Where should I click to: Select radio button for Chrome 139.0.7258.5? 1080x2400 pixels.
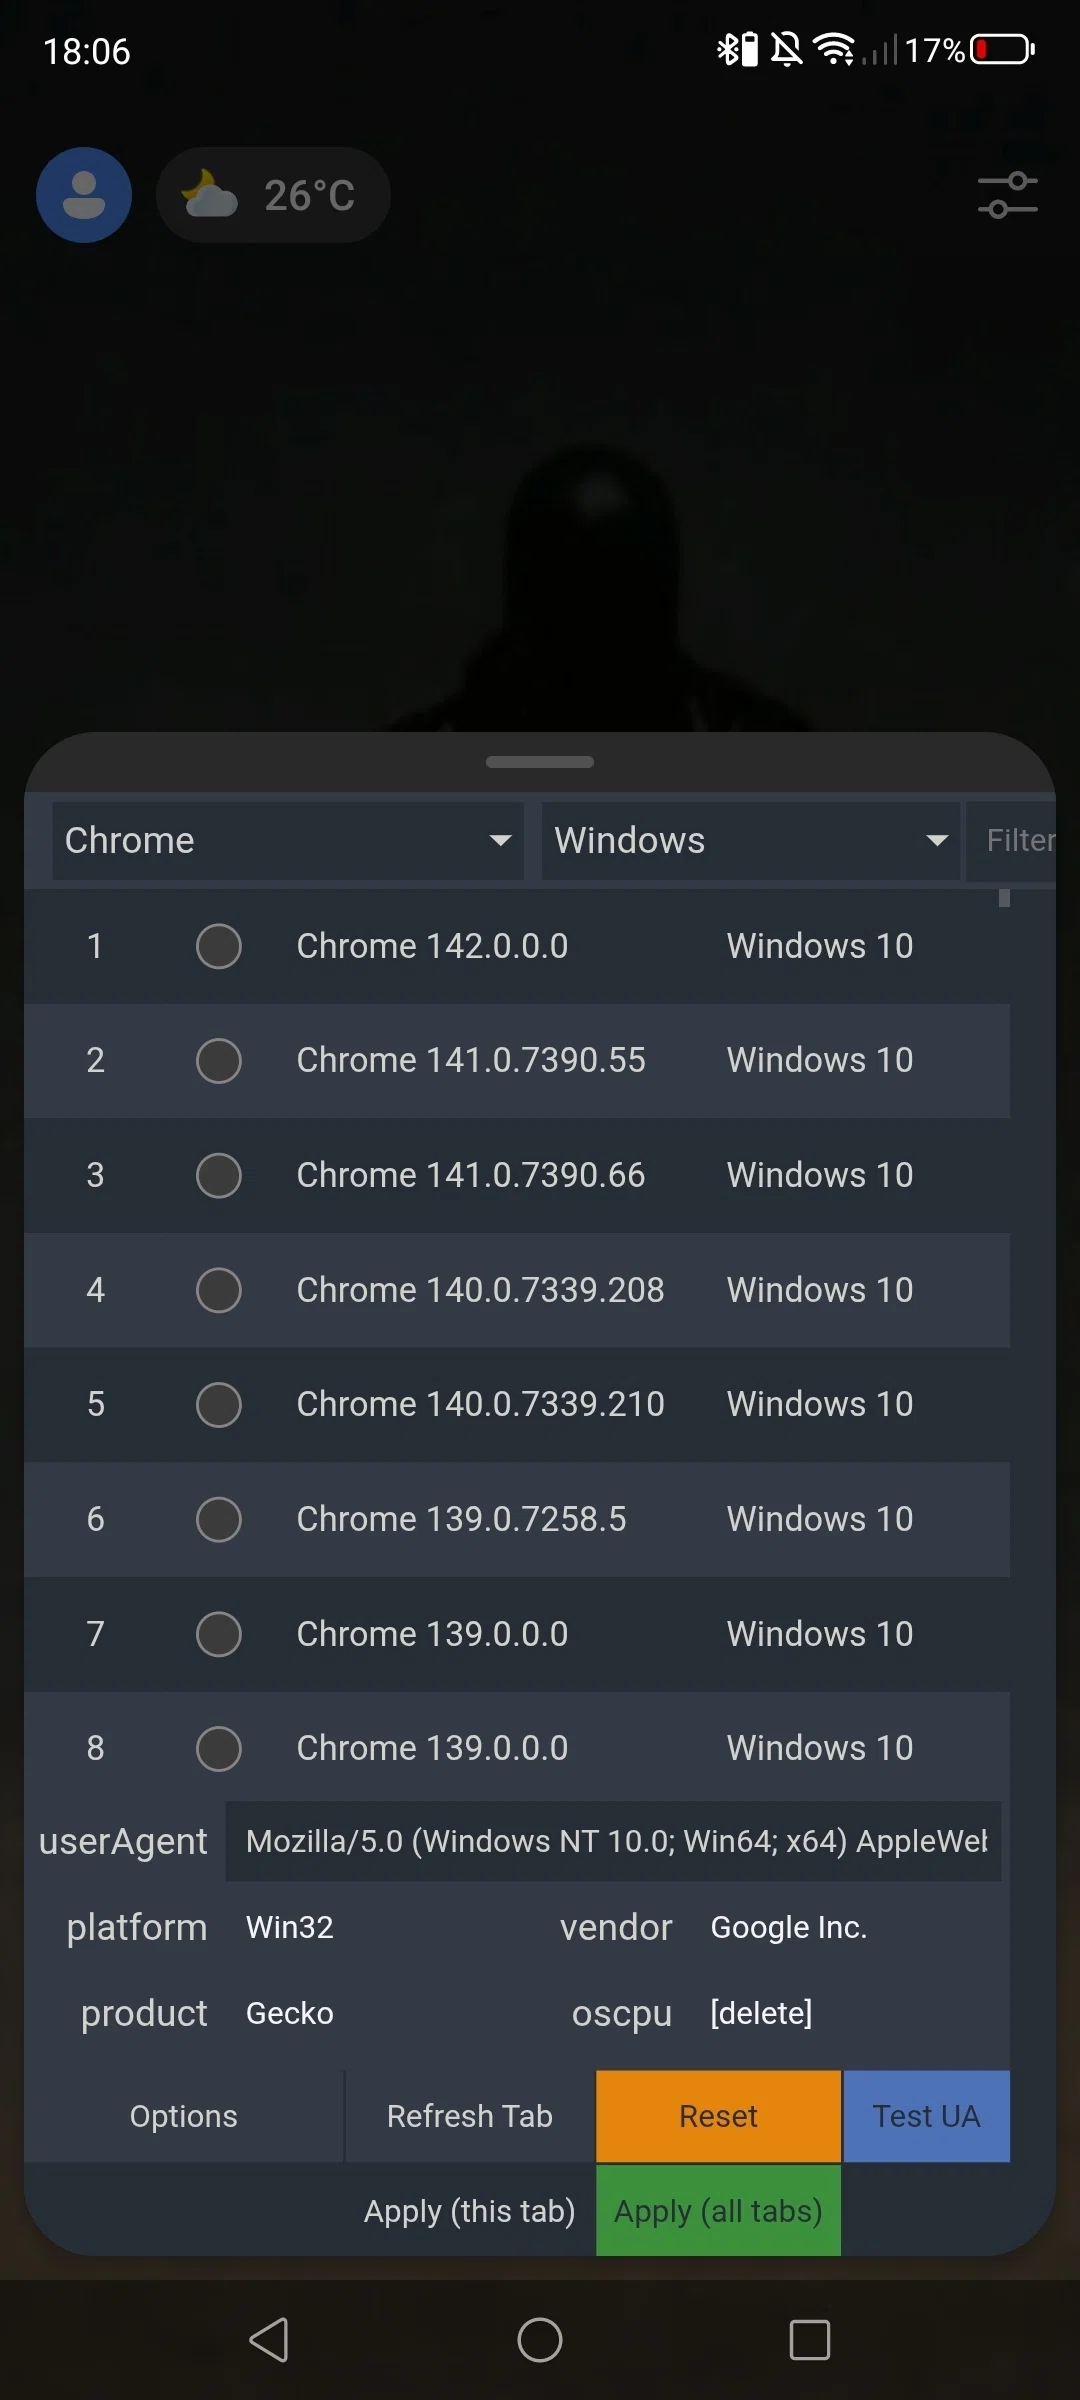click(x=219, y=1519)
